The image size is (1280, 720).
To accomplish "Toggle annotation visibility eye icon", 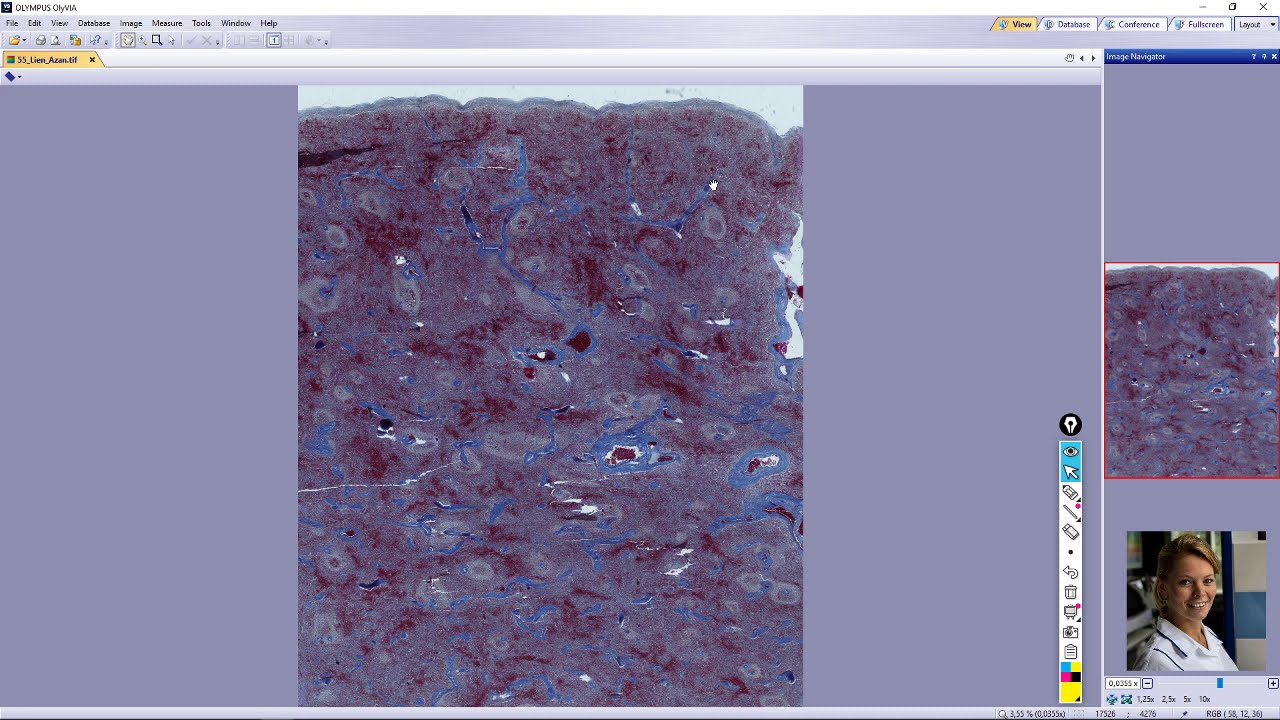I will [x=1071, y=452].
